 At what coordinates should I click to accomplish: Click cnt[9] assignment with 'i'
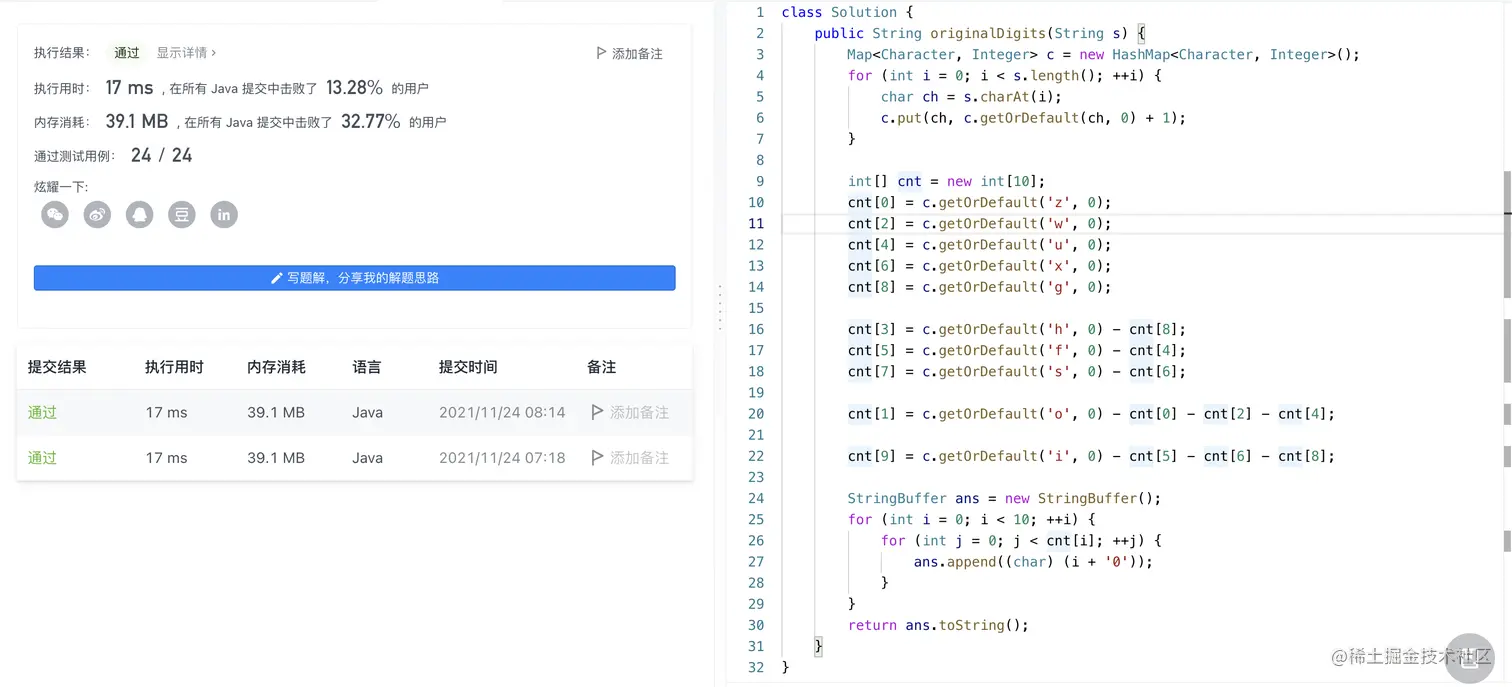tap(1091, 456)
